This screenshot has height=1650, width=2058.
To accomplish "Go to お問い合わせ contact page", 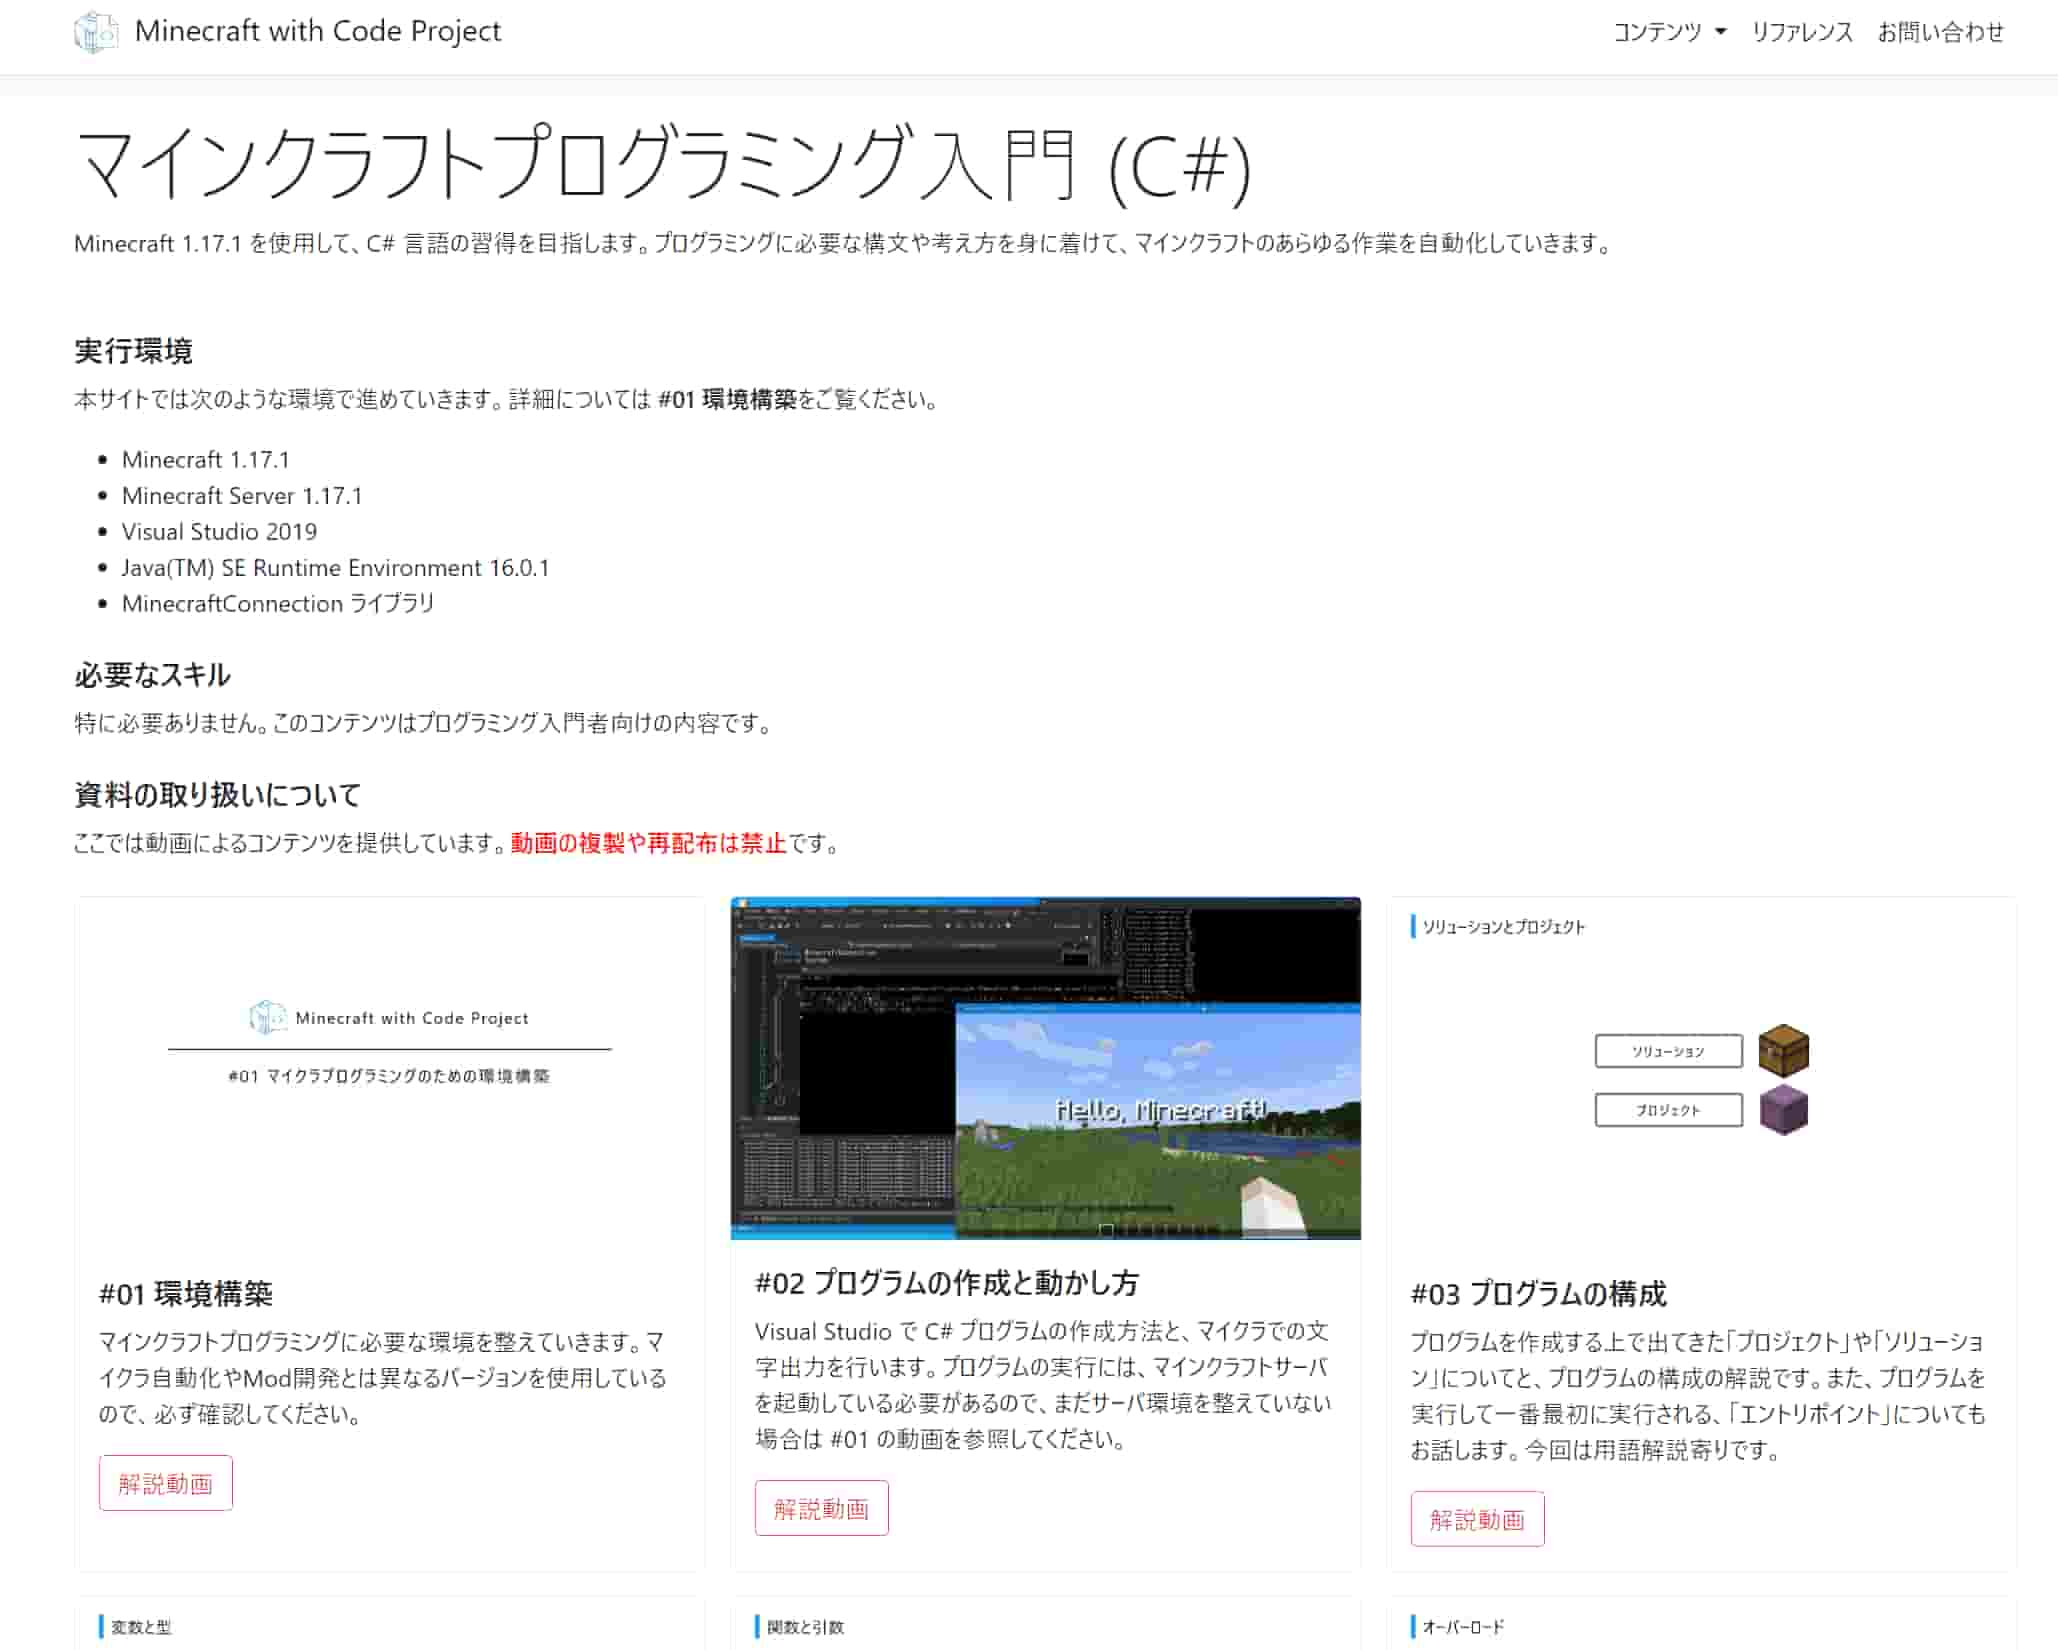I will [x=1940, y=32].
